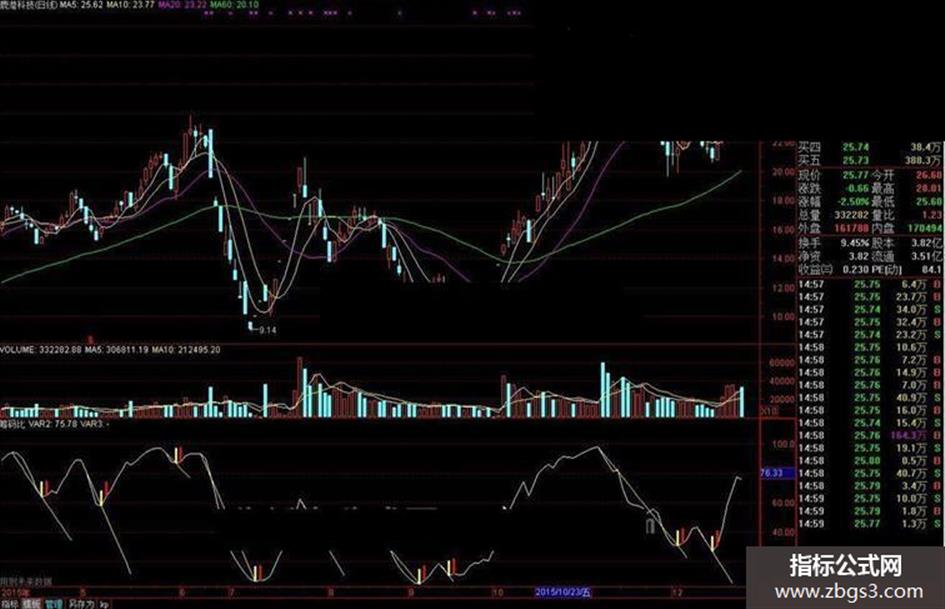The width and height of the screenshot is (945, 609).
Task: Click the 现价 current price 25.77
Action: 855,175
